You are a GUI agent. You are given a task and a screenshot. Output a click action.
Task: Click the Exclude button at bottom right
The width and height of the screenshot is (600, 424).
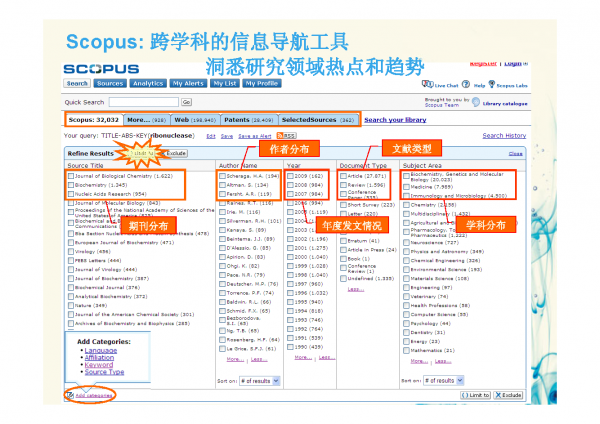point(509,395)
